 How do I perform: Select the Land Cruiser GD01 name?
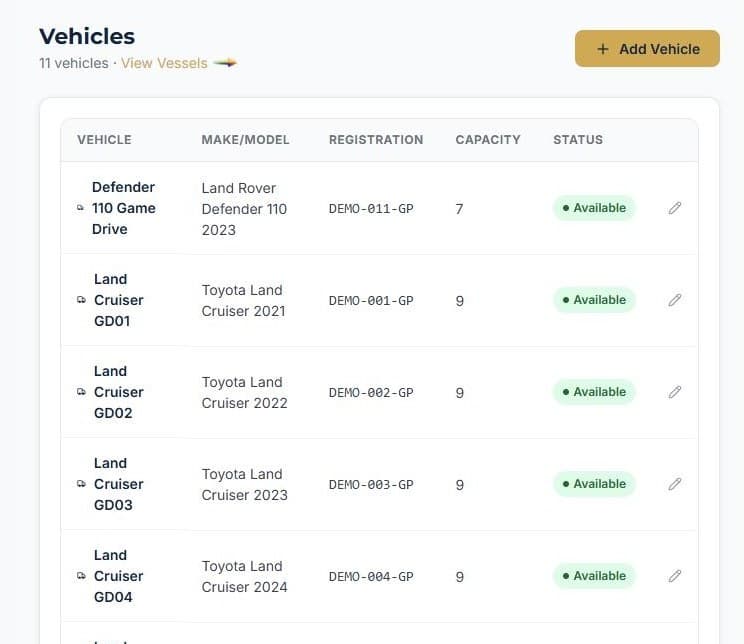click(119, 300)
